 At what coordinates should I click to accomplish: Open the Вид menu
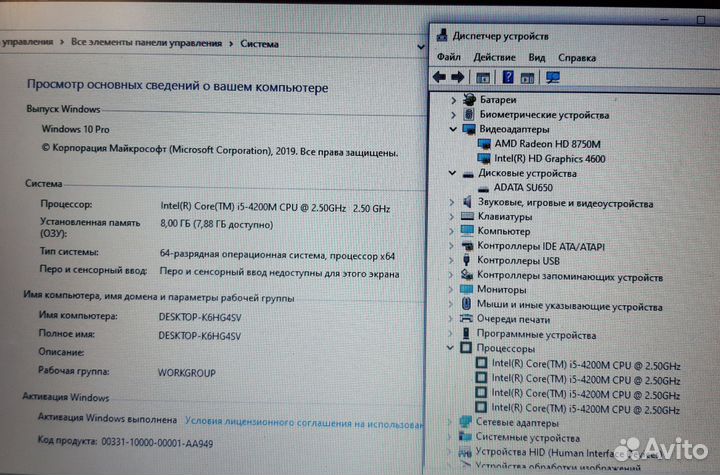[x=536, y=57]
